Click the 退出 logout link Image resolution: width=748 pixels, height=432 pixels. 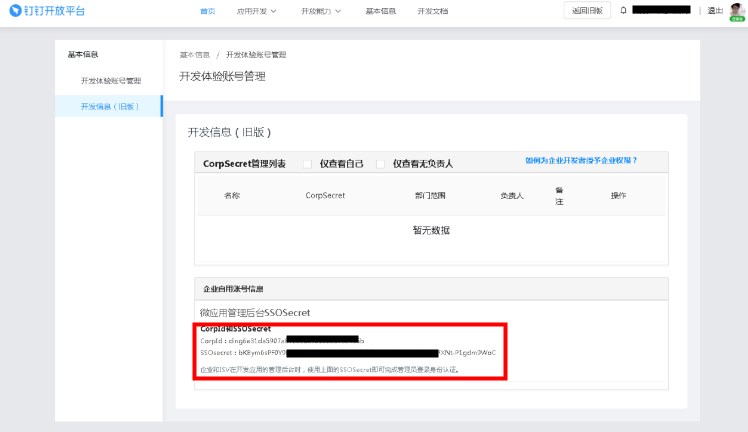pyautogui.click(x=715, y=11)
